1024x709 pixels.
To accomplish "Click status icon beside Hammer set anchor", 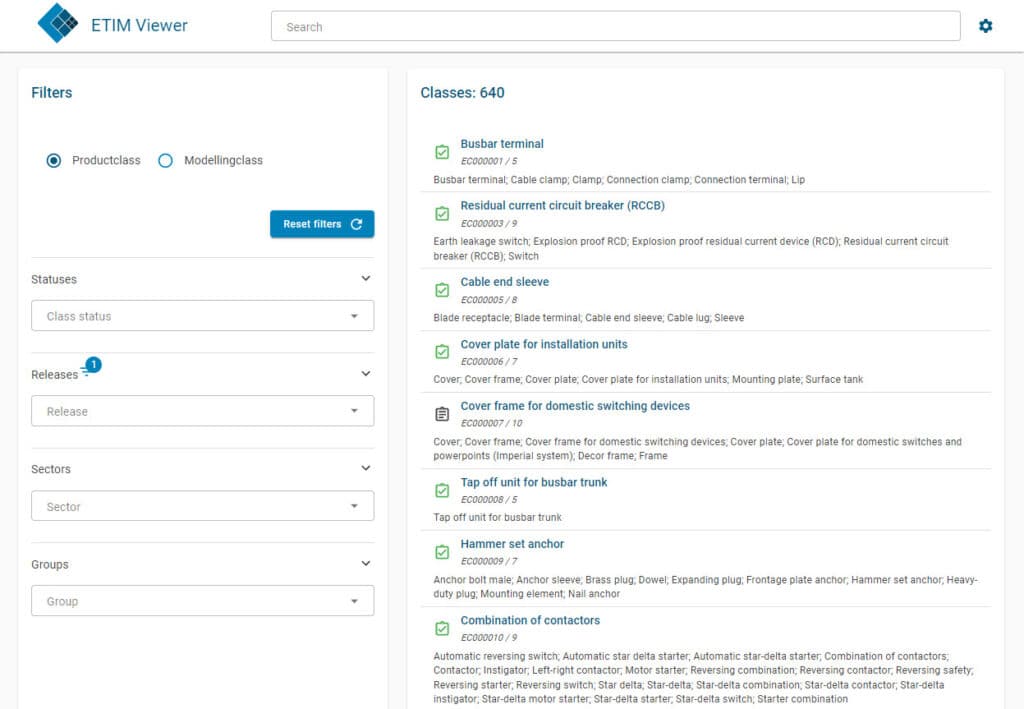I will (x=442, y=552).
